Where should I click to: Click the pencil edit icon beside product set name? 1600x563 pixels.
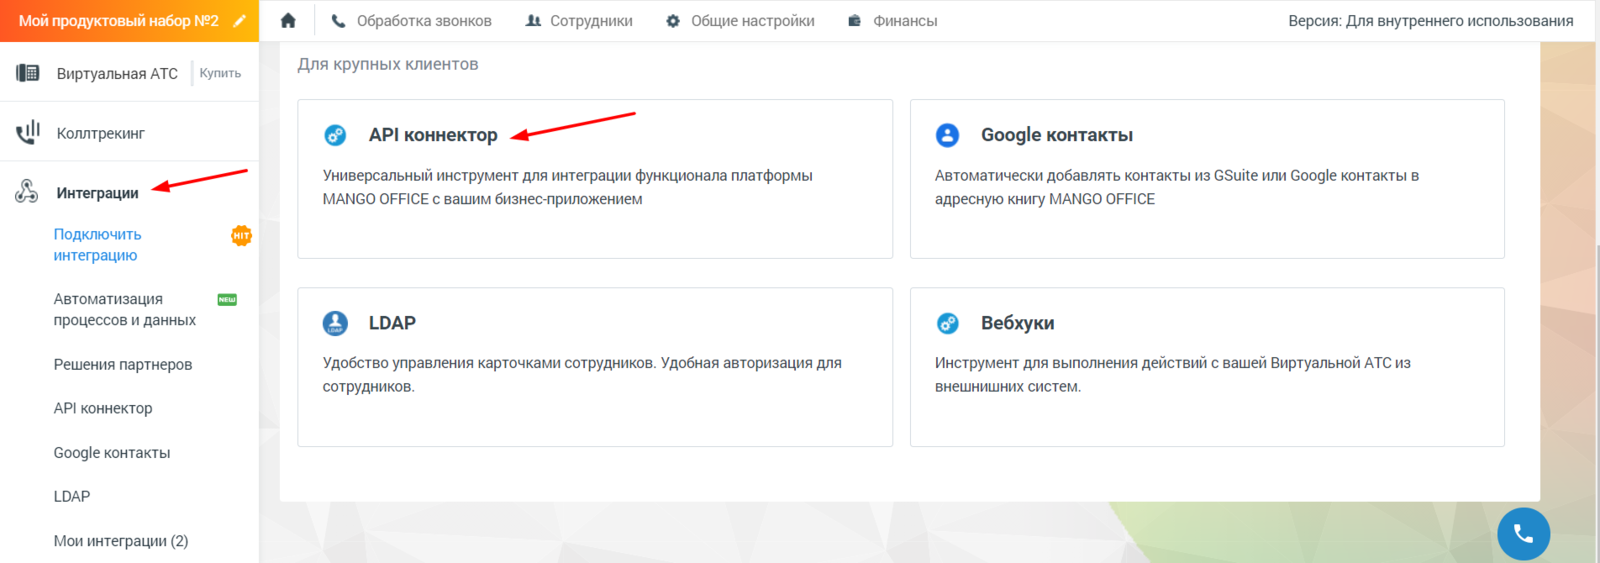pos(240,21)
